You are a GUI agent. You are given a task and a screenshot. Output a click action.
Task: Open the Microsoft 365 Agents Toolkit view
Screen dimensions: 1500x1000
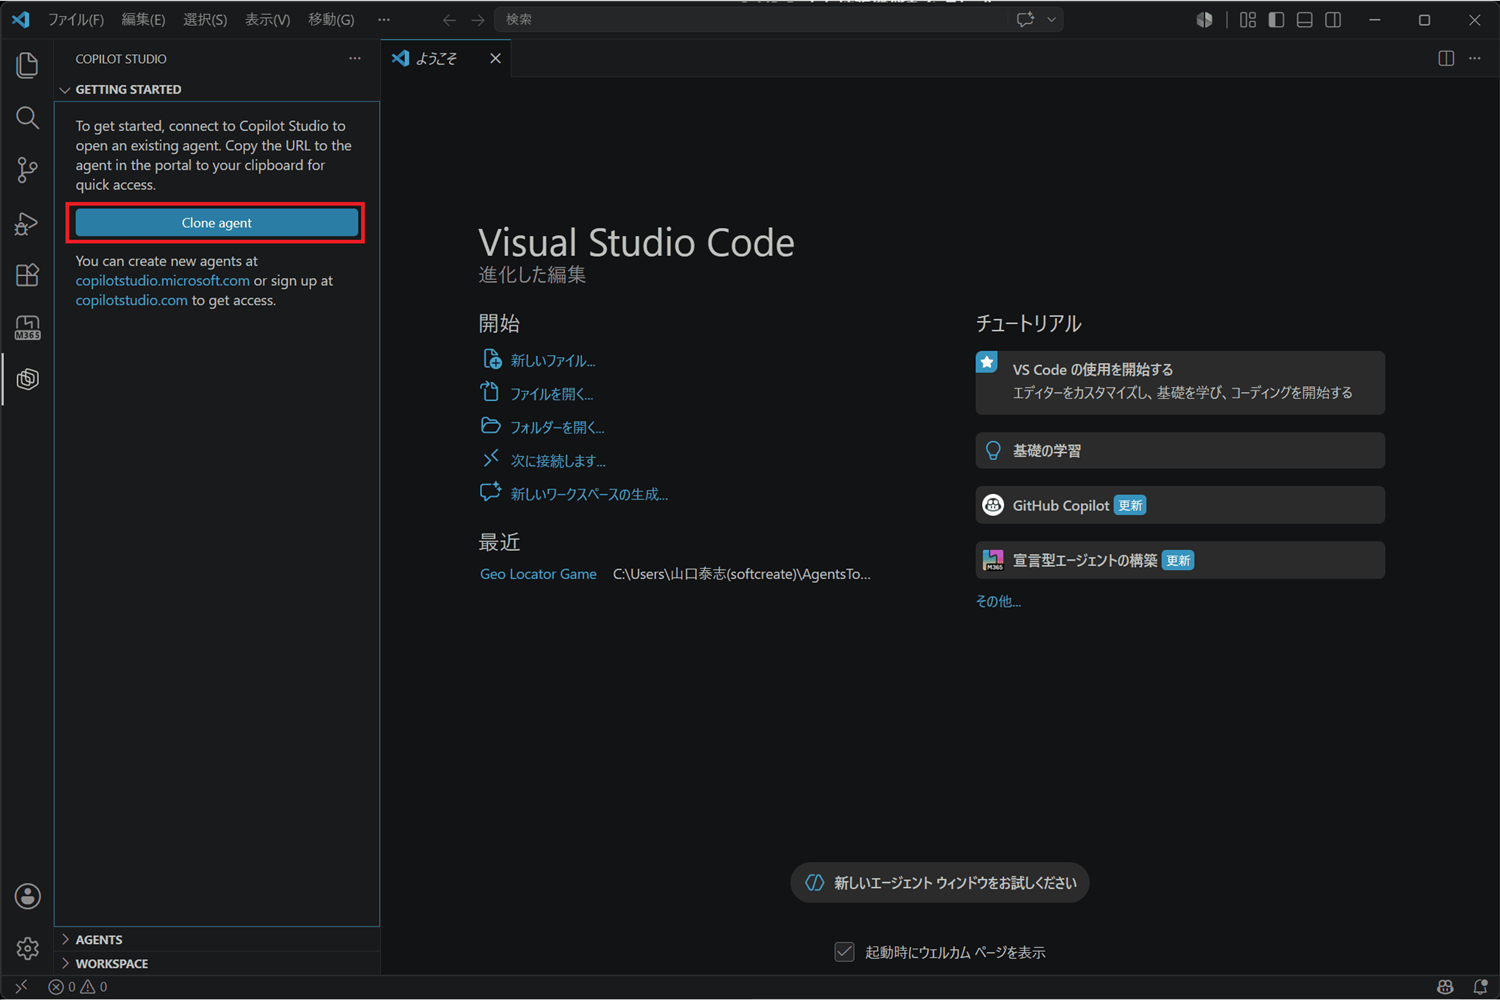pos(27,327)
